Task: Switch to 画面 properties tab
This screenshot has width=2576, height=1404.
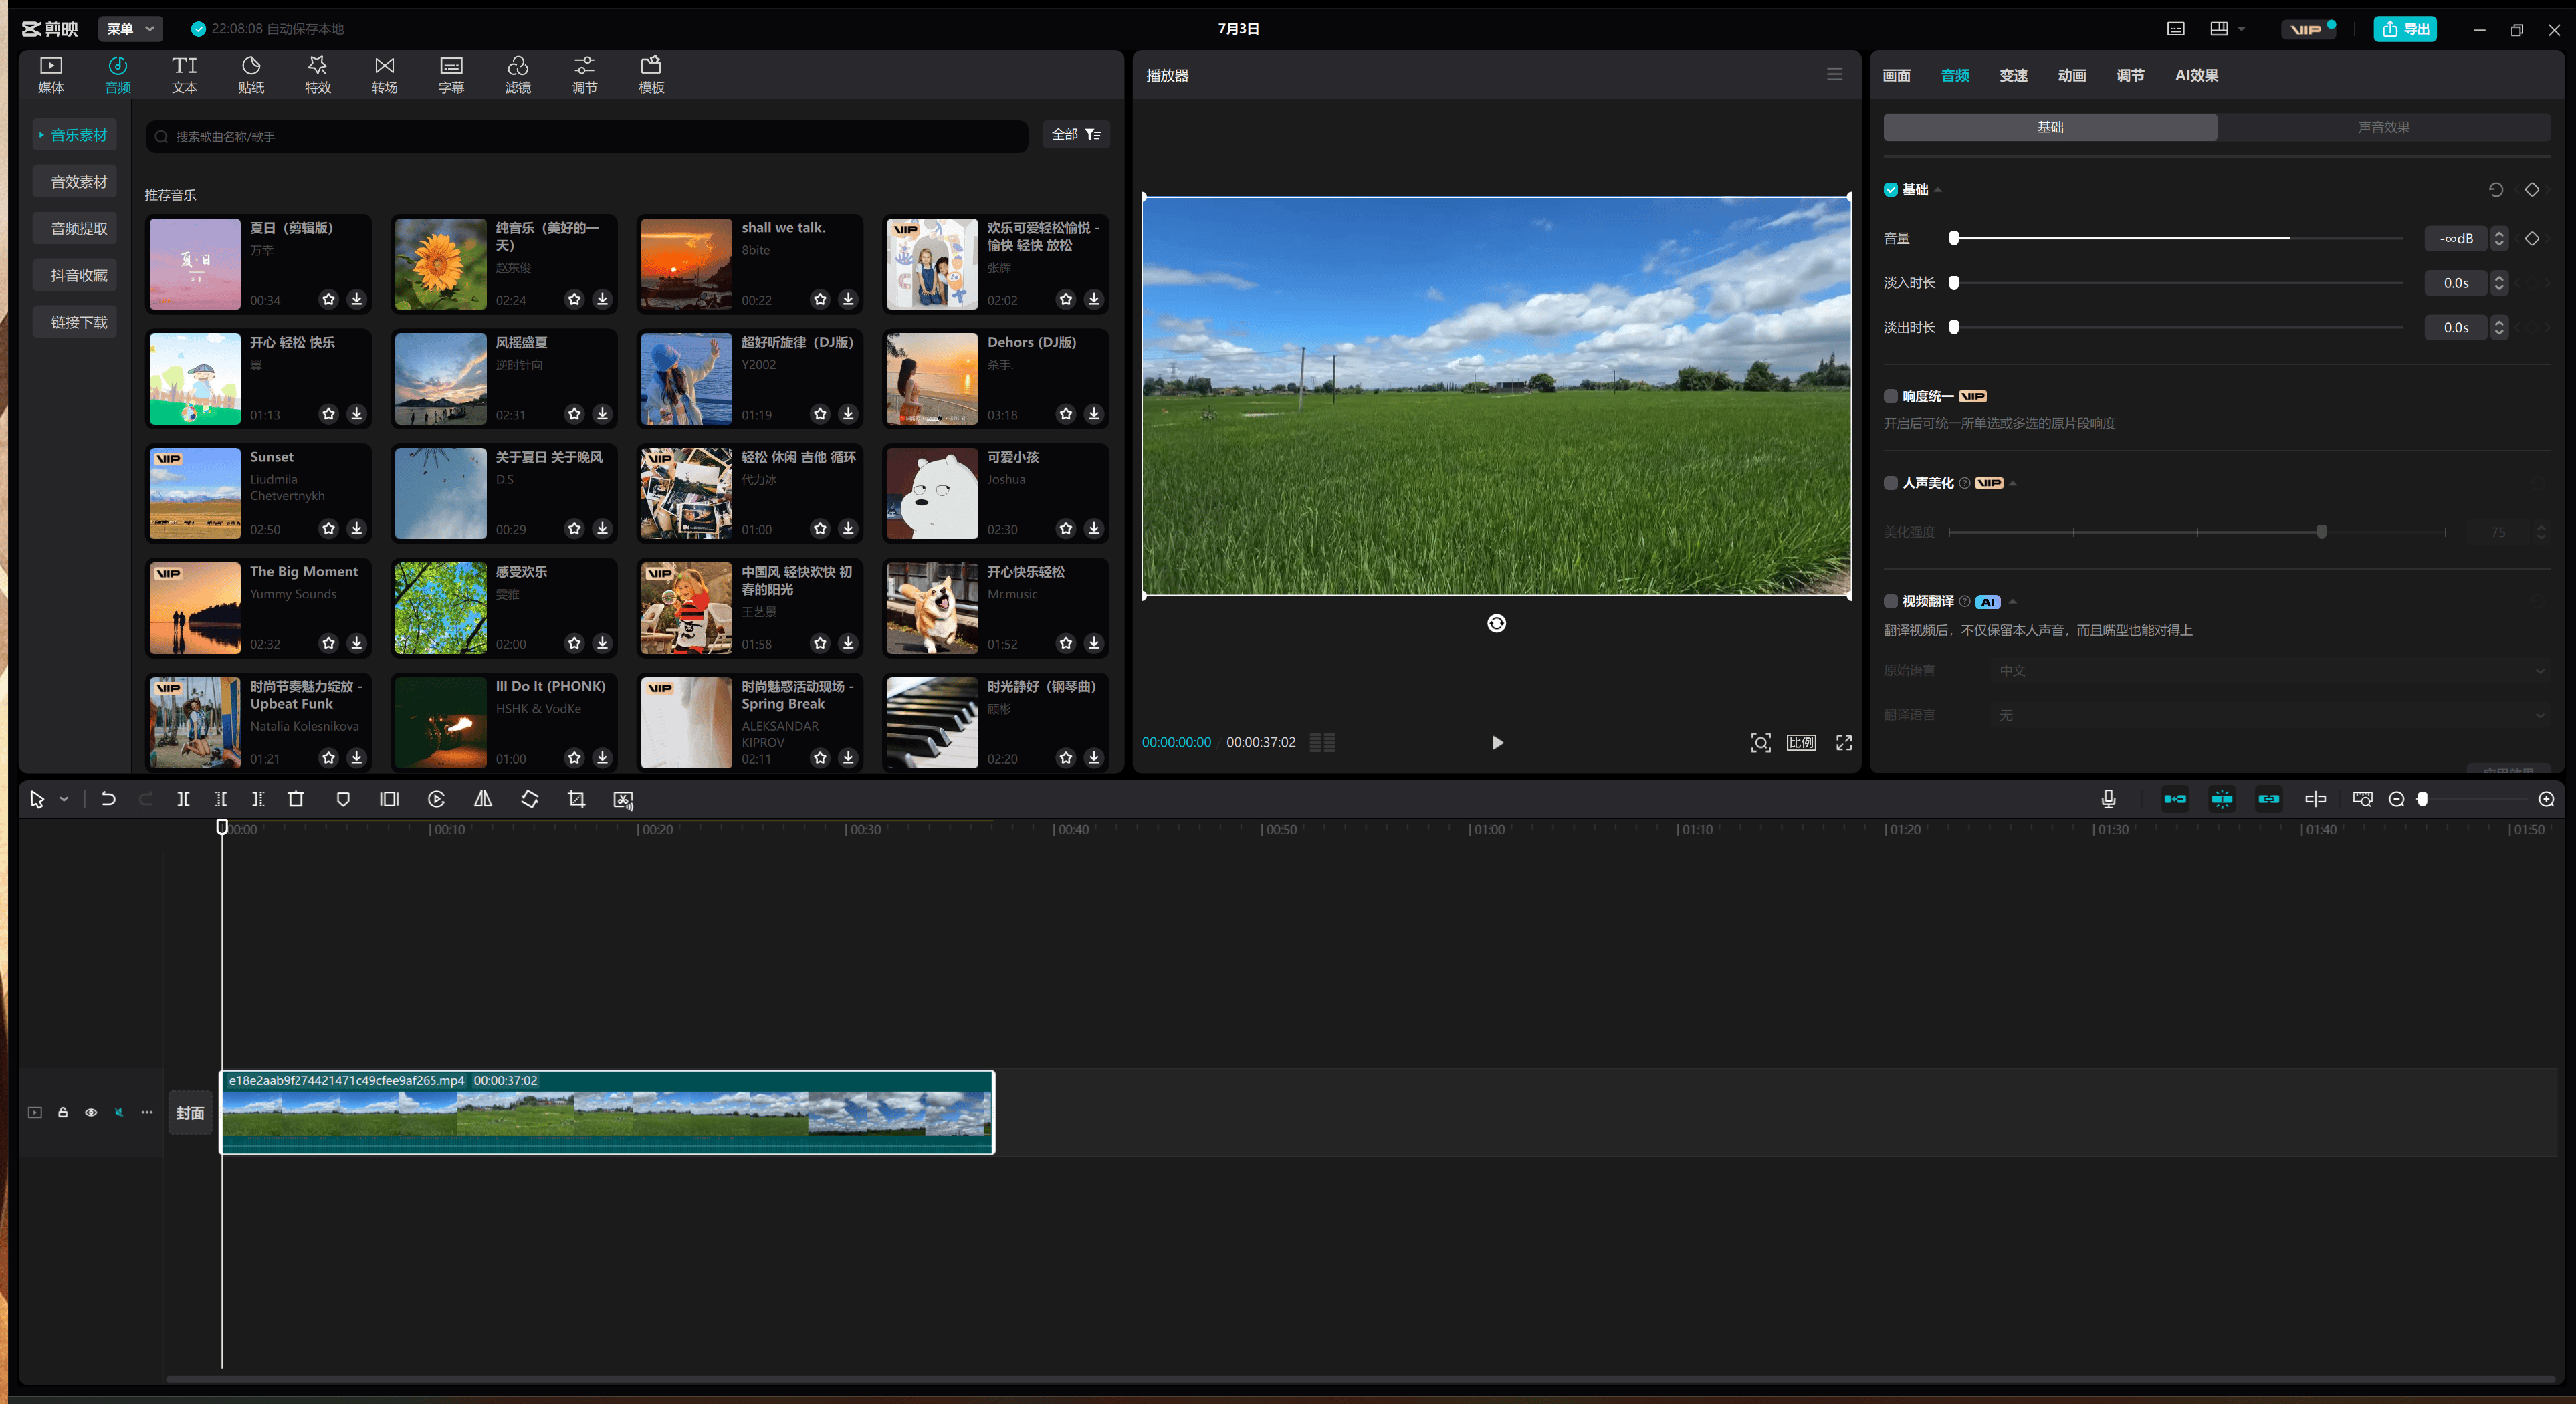Action: tap(1896, 75)
